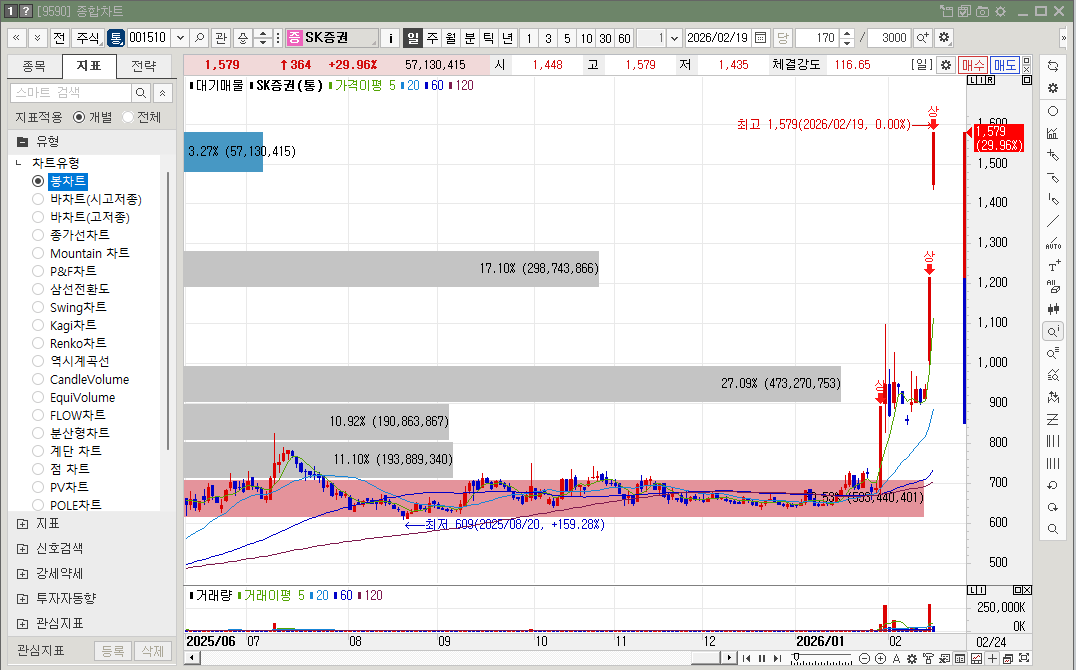Select the 전체 indicator apply radio
The width and height of the screenshot is (1076, 670).
point(128,117)
